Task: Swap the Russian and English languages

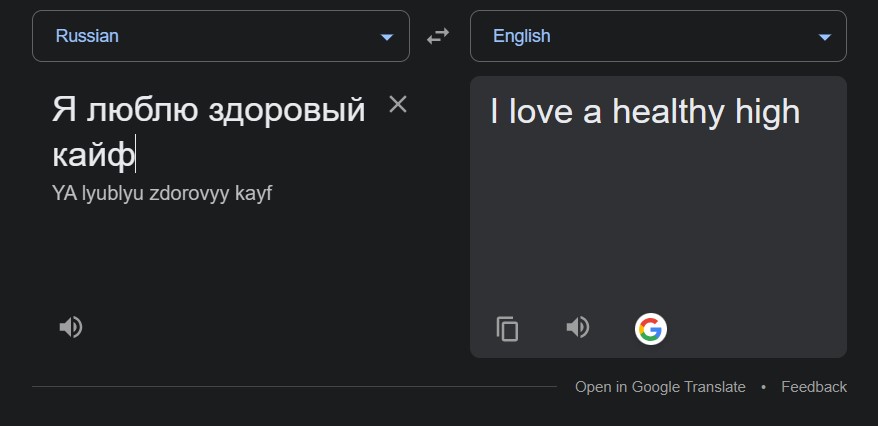Action: (438, 36)
